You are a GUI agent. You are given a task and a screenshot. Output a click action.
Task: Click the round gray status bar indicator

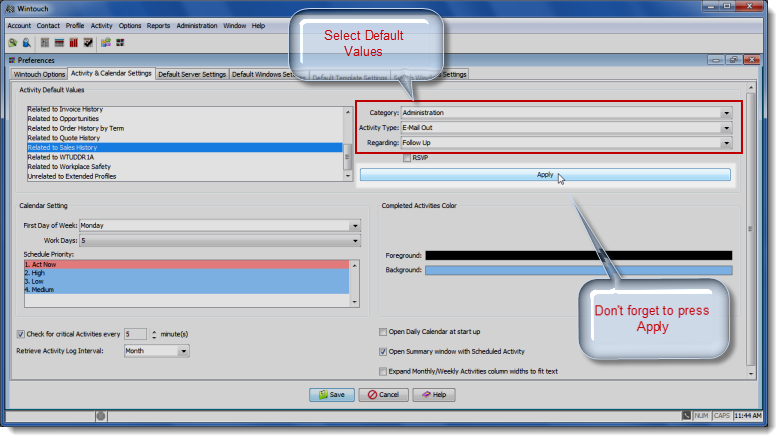101,416
